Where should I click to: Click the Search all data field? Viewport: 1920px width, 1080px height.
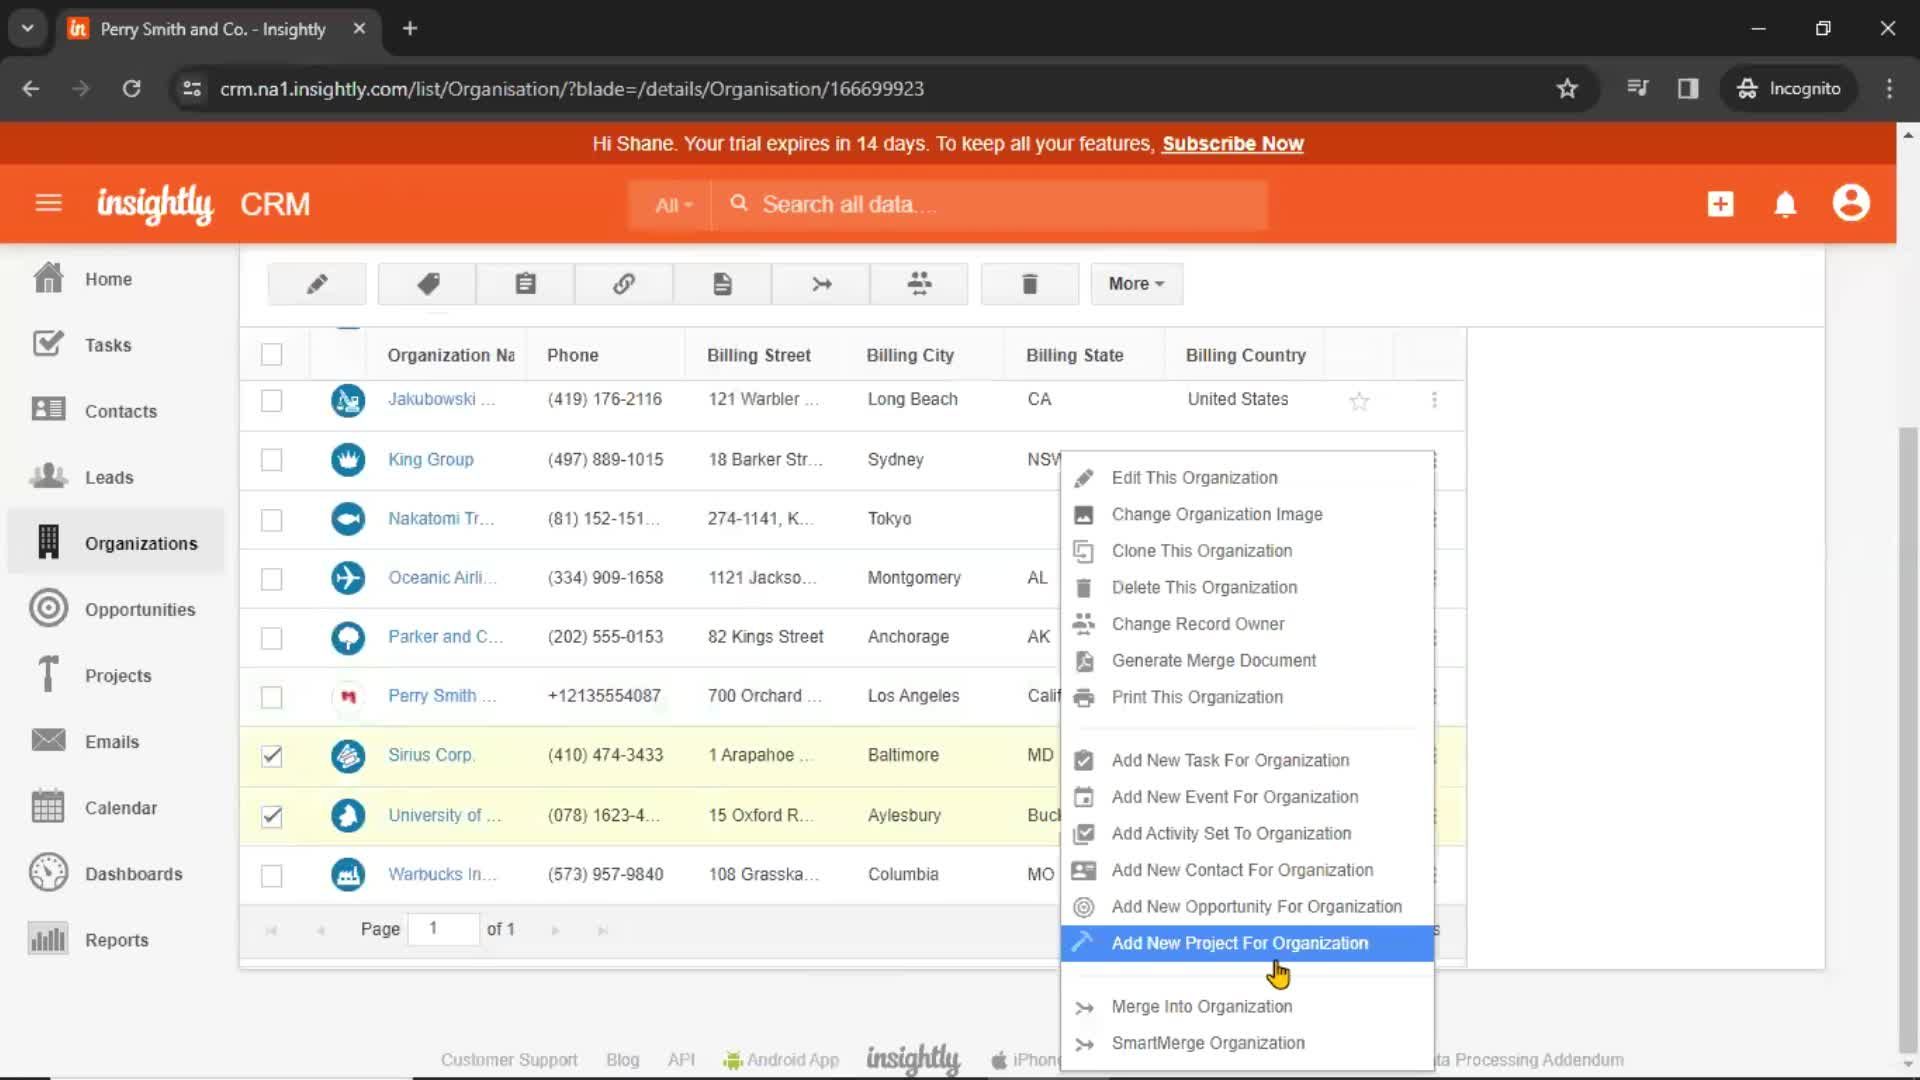tap(990, 205)
